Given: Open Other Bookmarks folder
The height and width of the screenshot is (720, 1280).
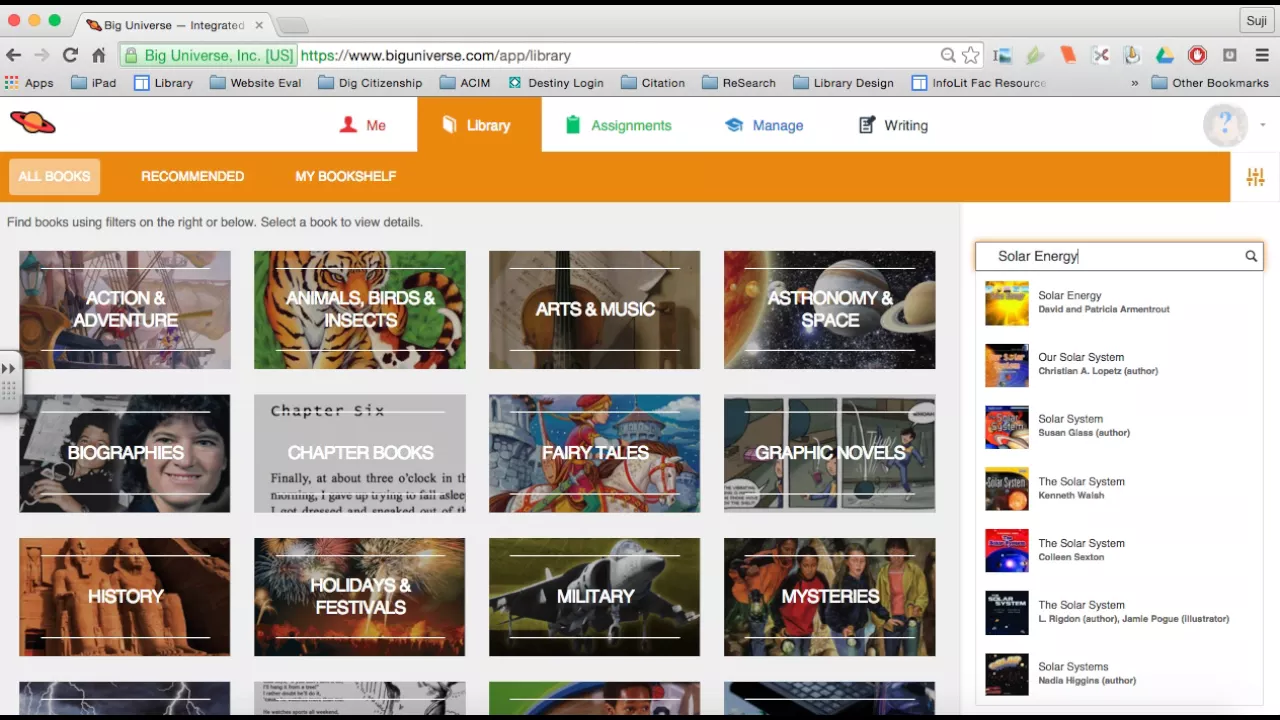Looking at the screenshot, I should [x=1210, y=83].
